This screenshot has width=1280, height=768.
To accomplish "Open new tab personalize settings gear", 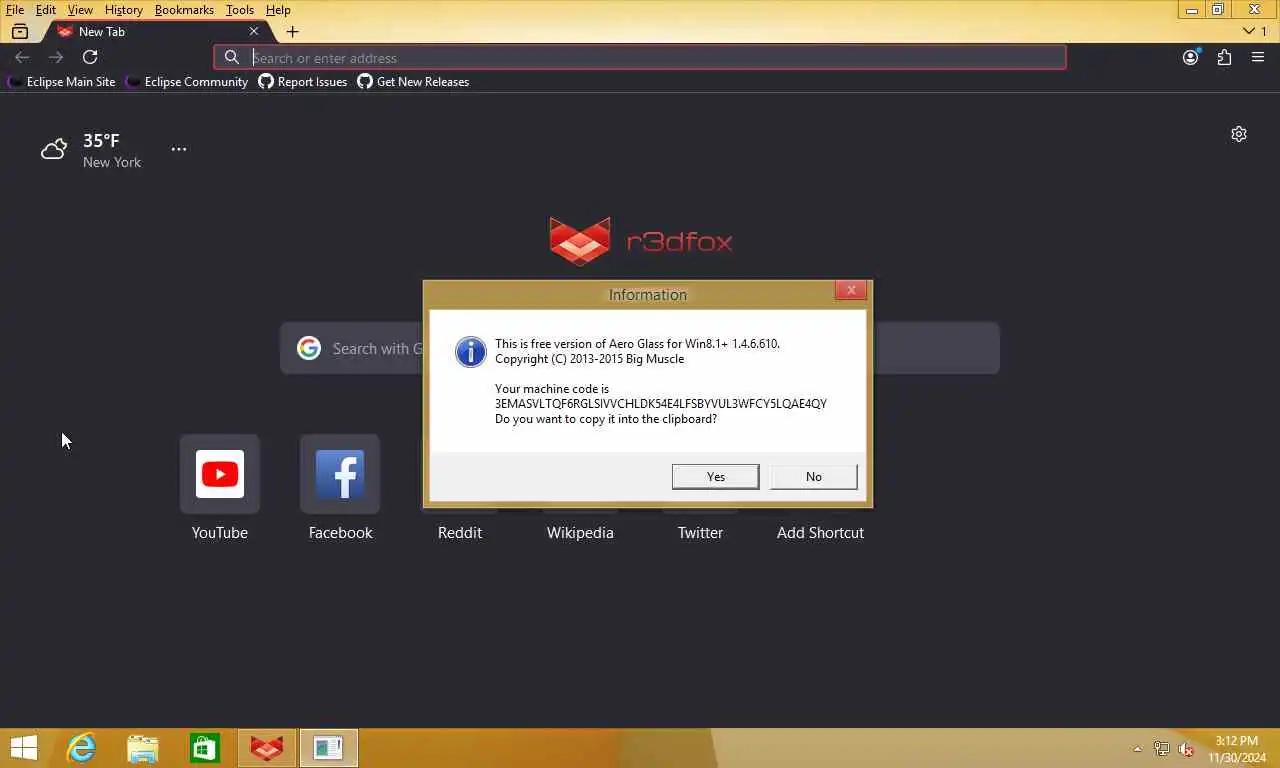I will pos(1239,134).
